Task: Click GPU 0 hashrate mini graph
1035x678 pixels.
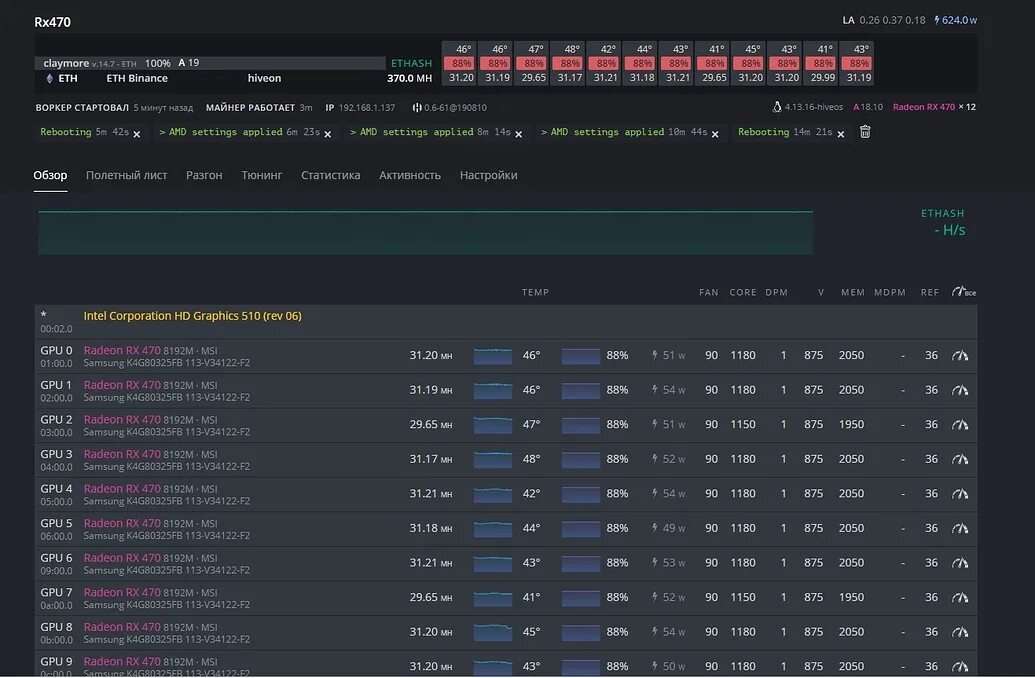Action: [x=492, y=356]
